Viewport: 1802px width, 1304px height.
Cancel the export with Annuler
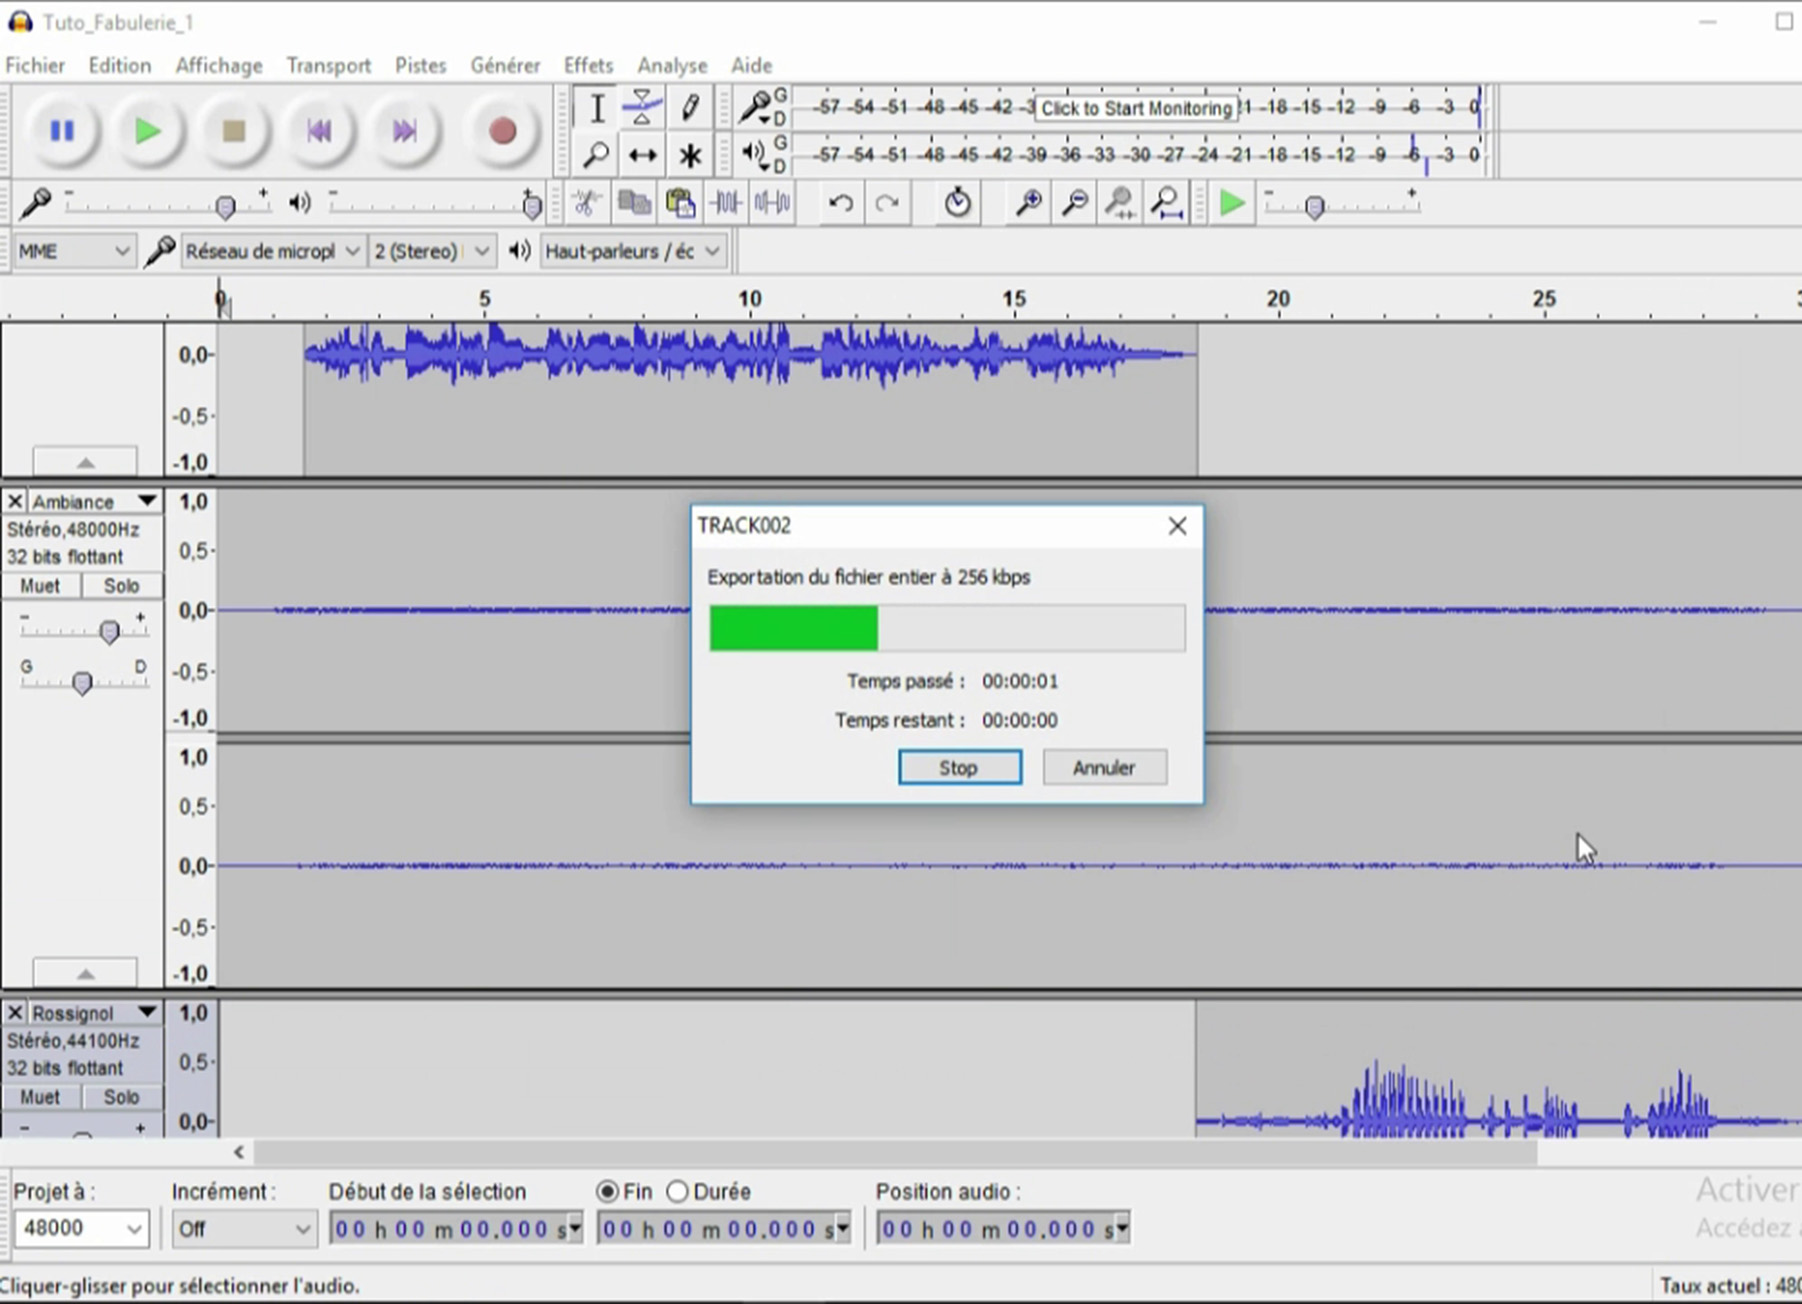coord(1104,767)
